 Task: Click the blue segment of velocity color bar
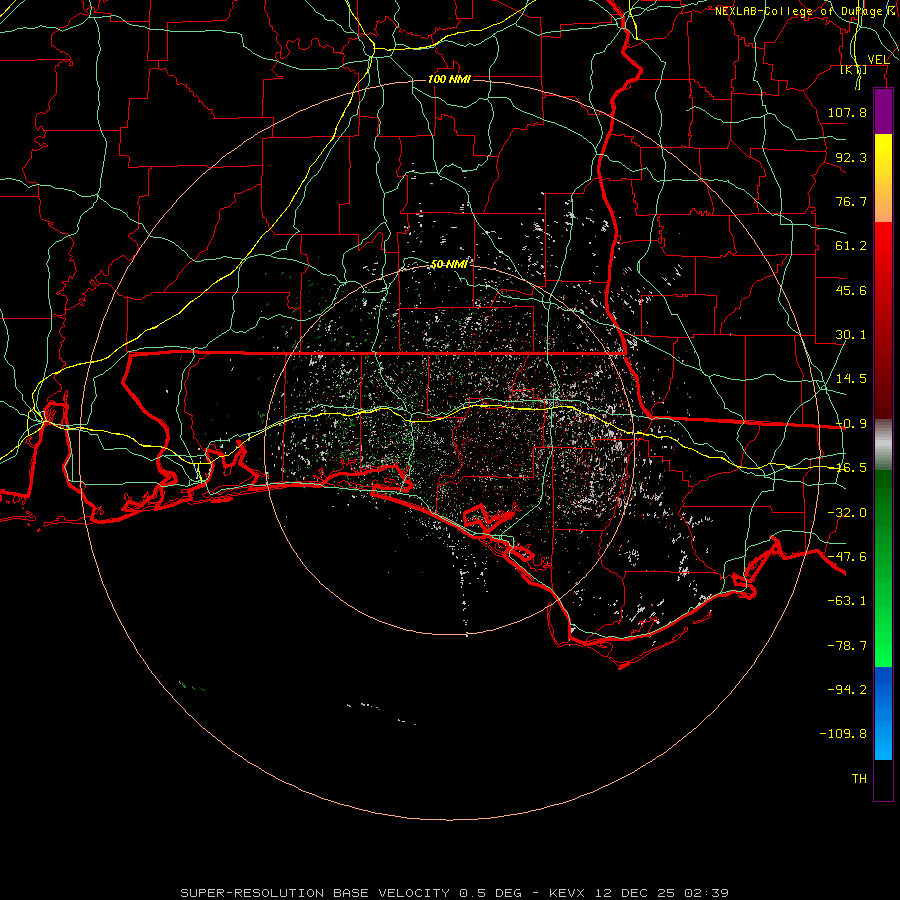(883, 713)
